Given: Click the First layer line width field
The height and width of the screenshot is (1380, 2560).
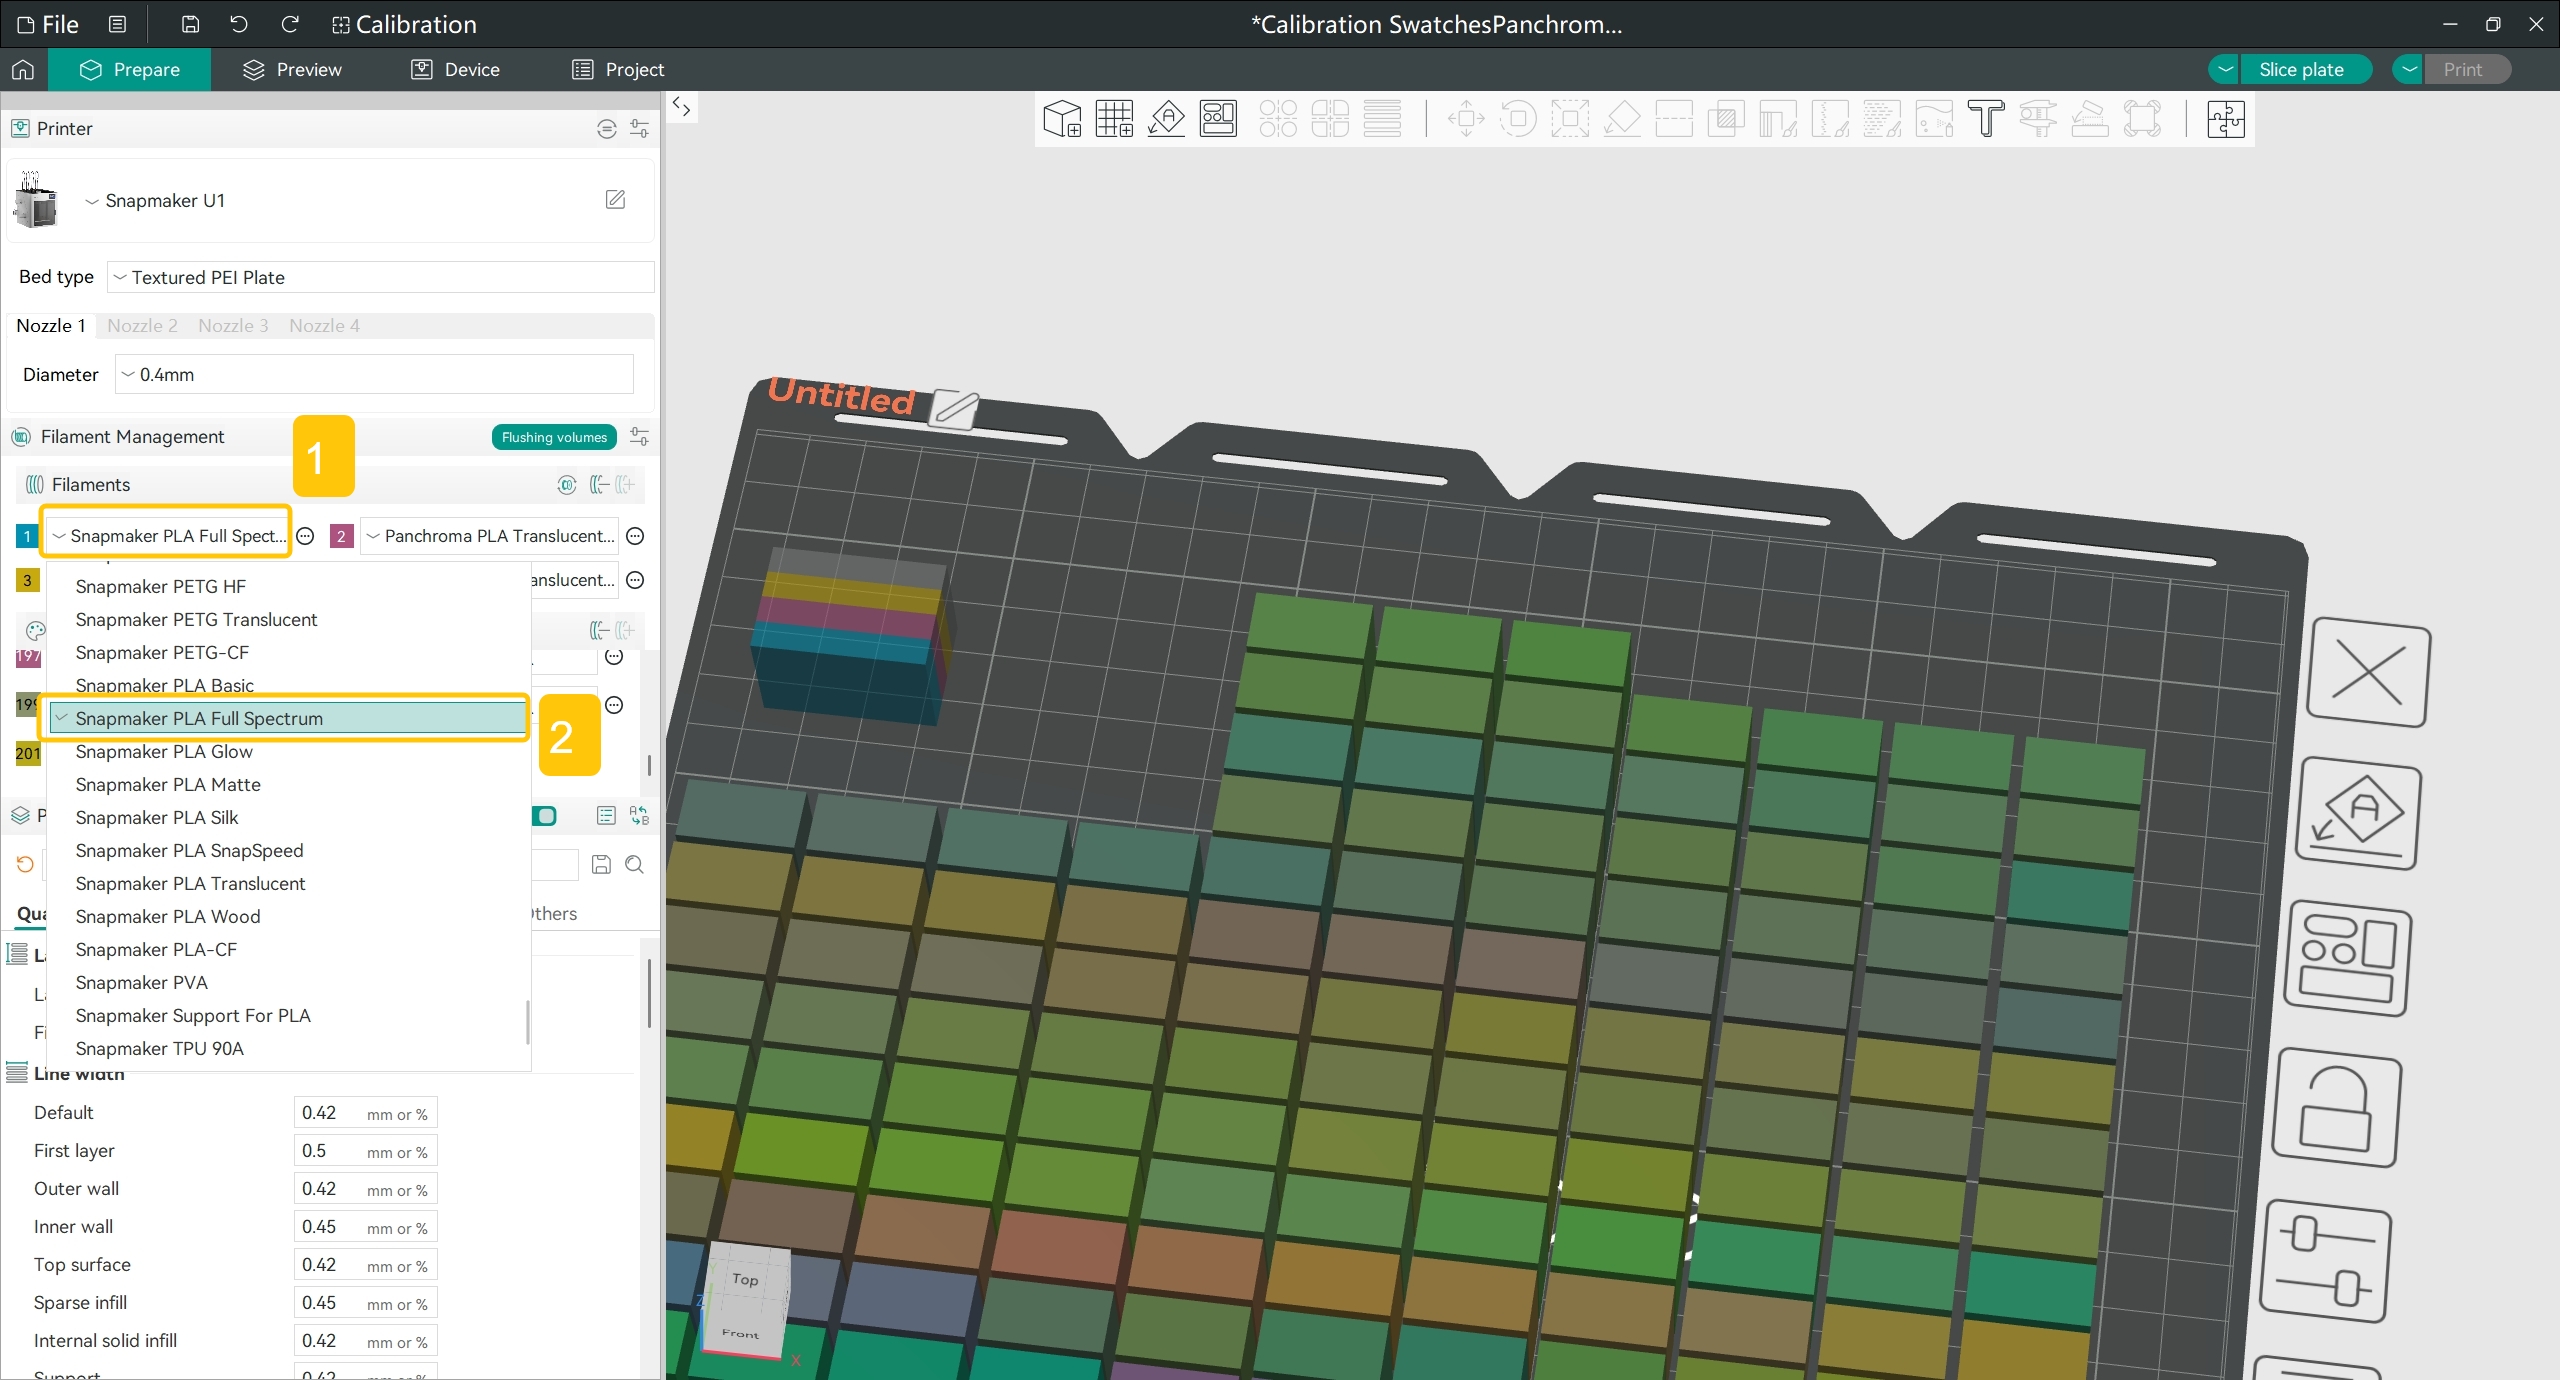Looking at the screenshot, I should (x=366, y=1151).
